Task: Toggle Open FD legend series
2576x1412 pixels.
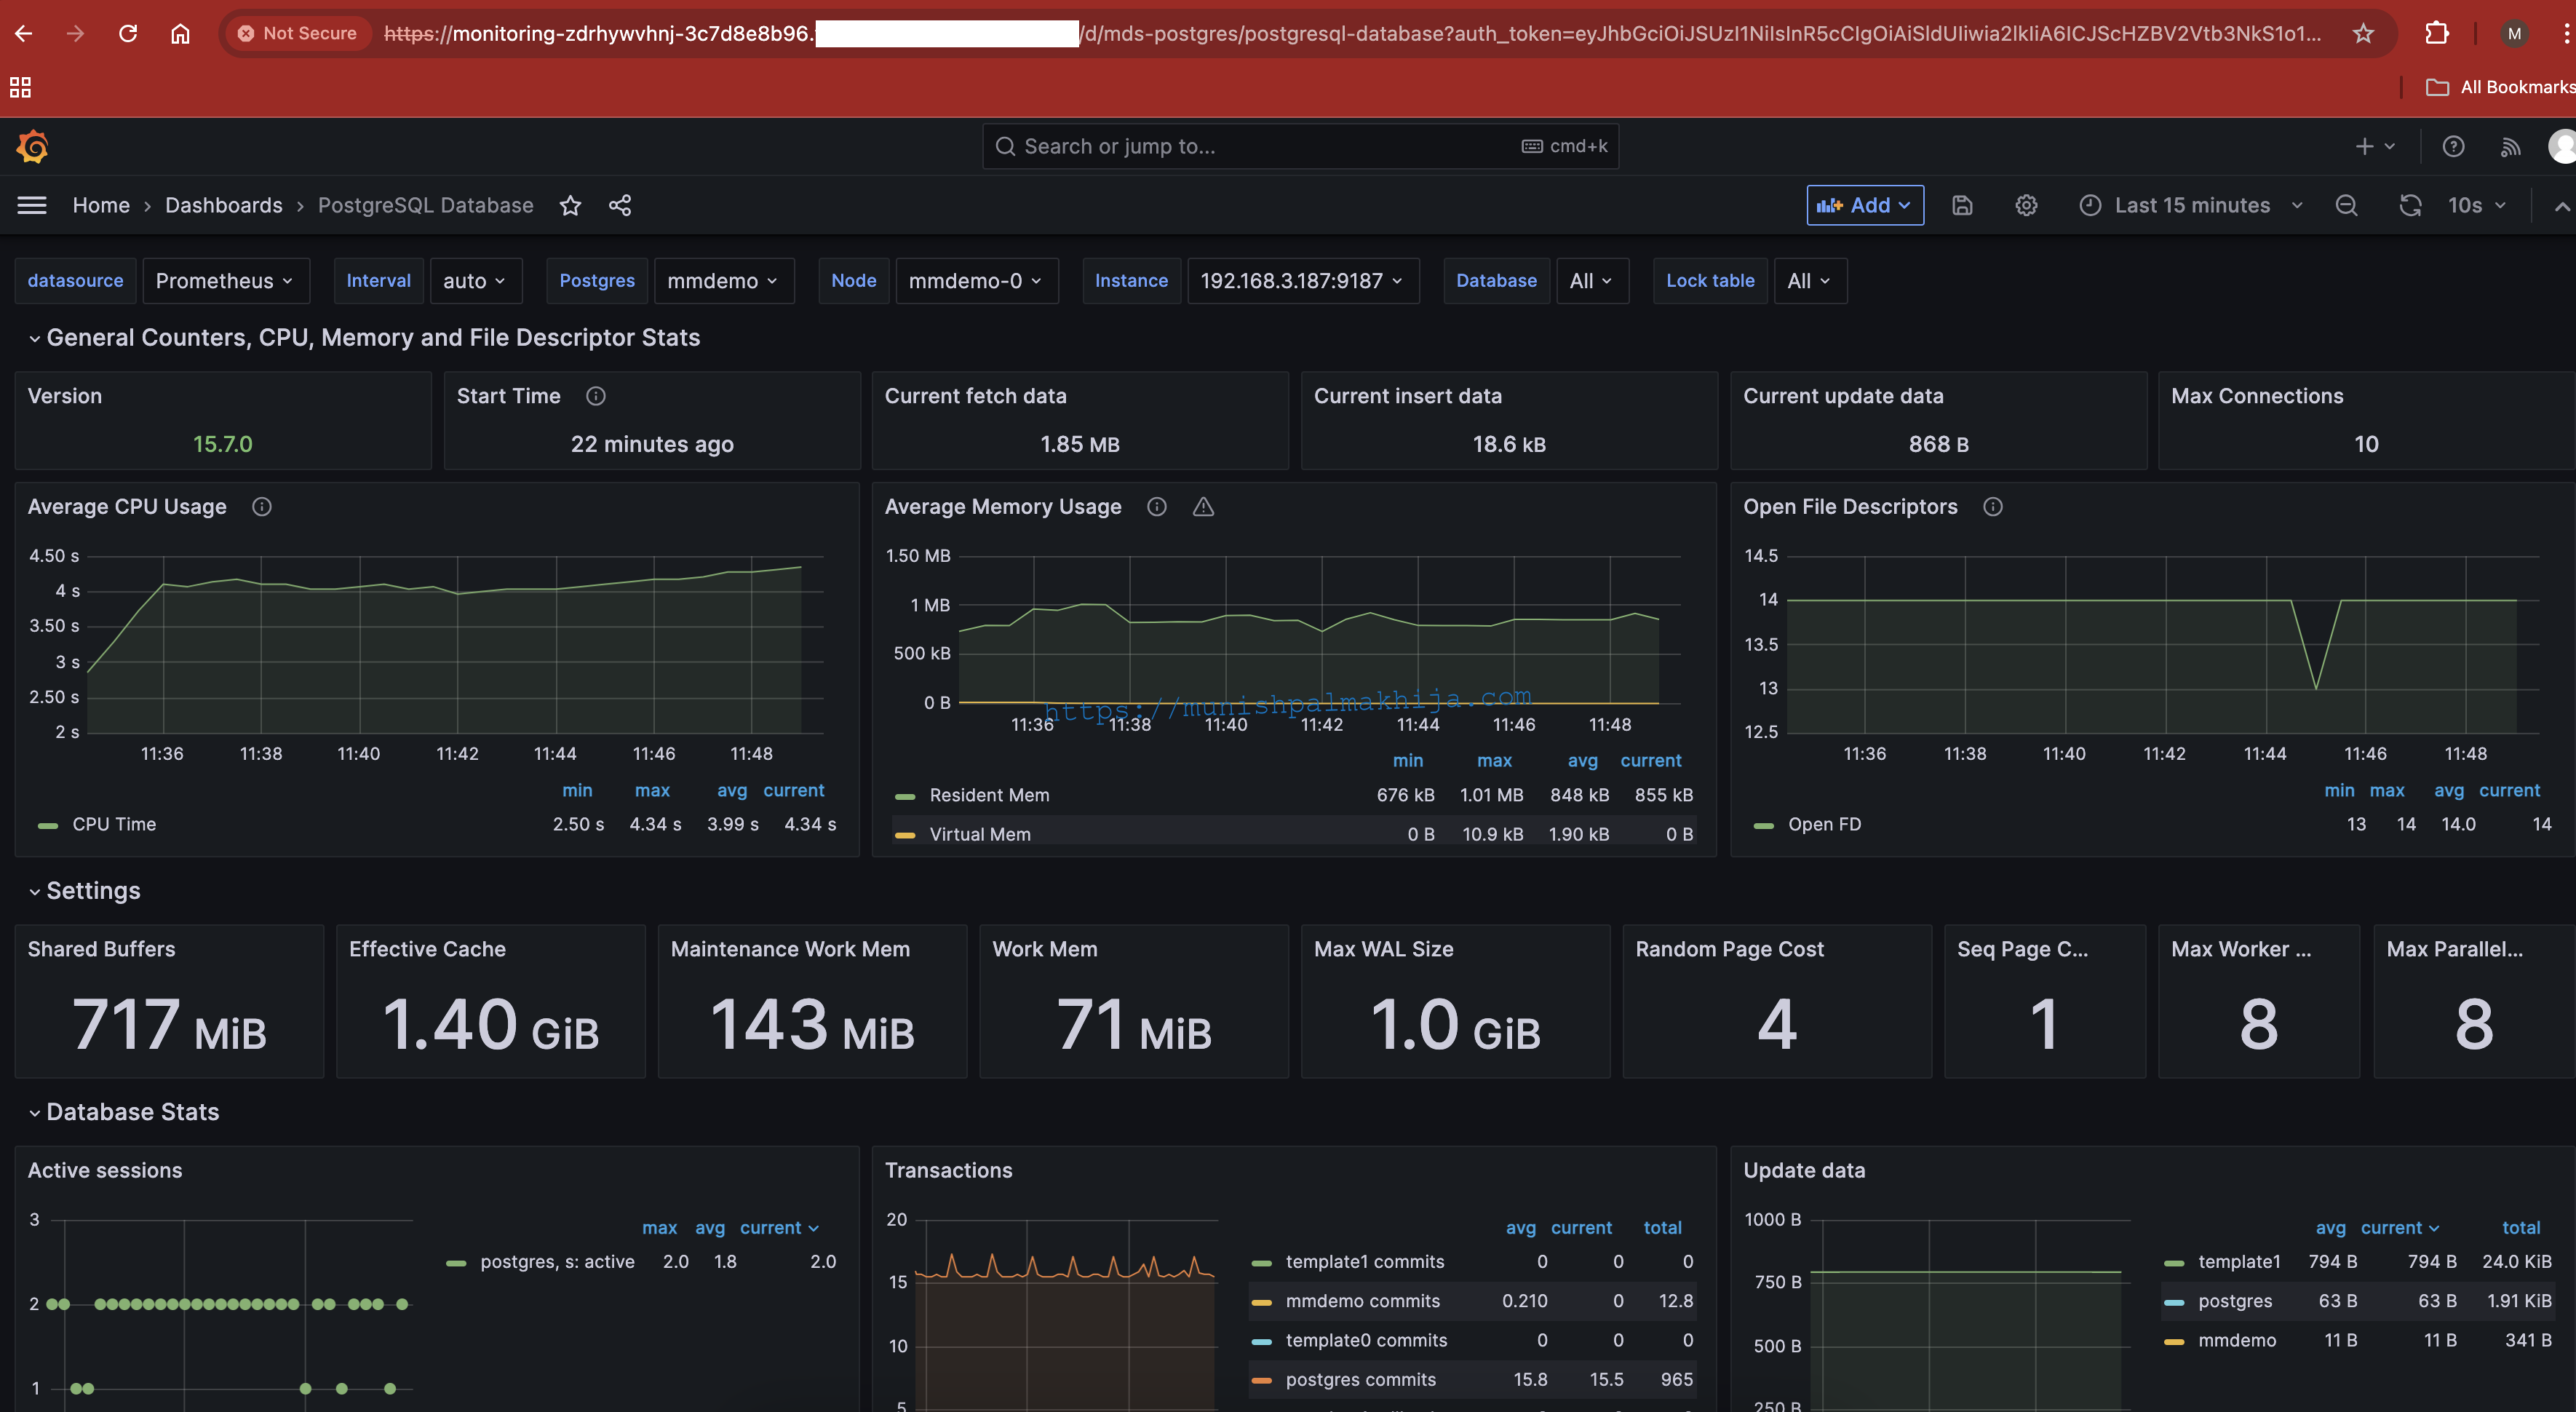Action: (x=1824, y=824)
